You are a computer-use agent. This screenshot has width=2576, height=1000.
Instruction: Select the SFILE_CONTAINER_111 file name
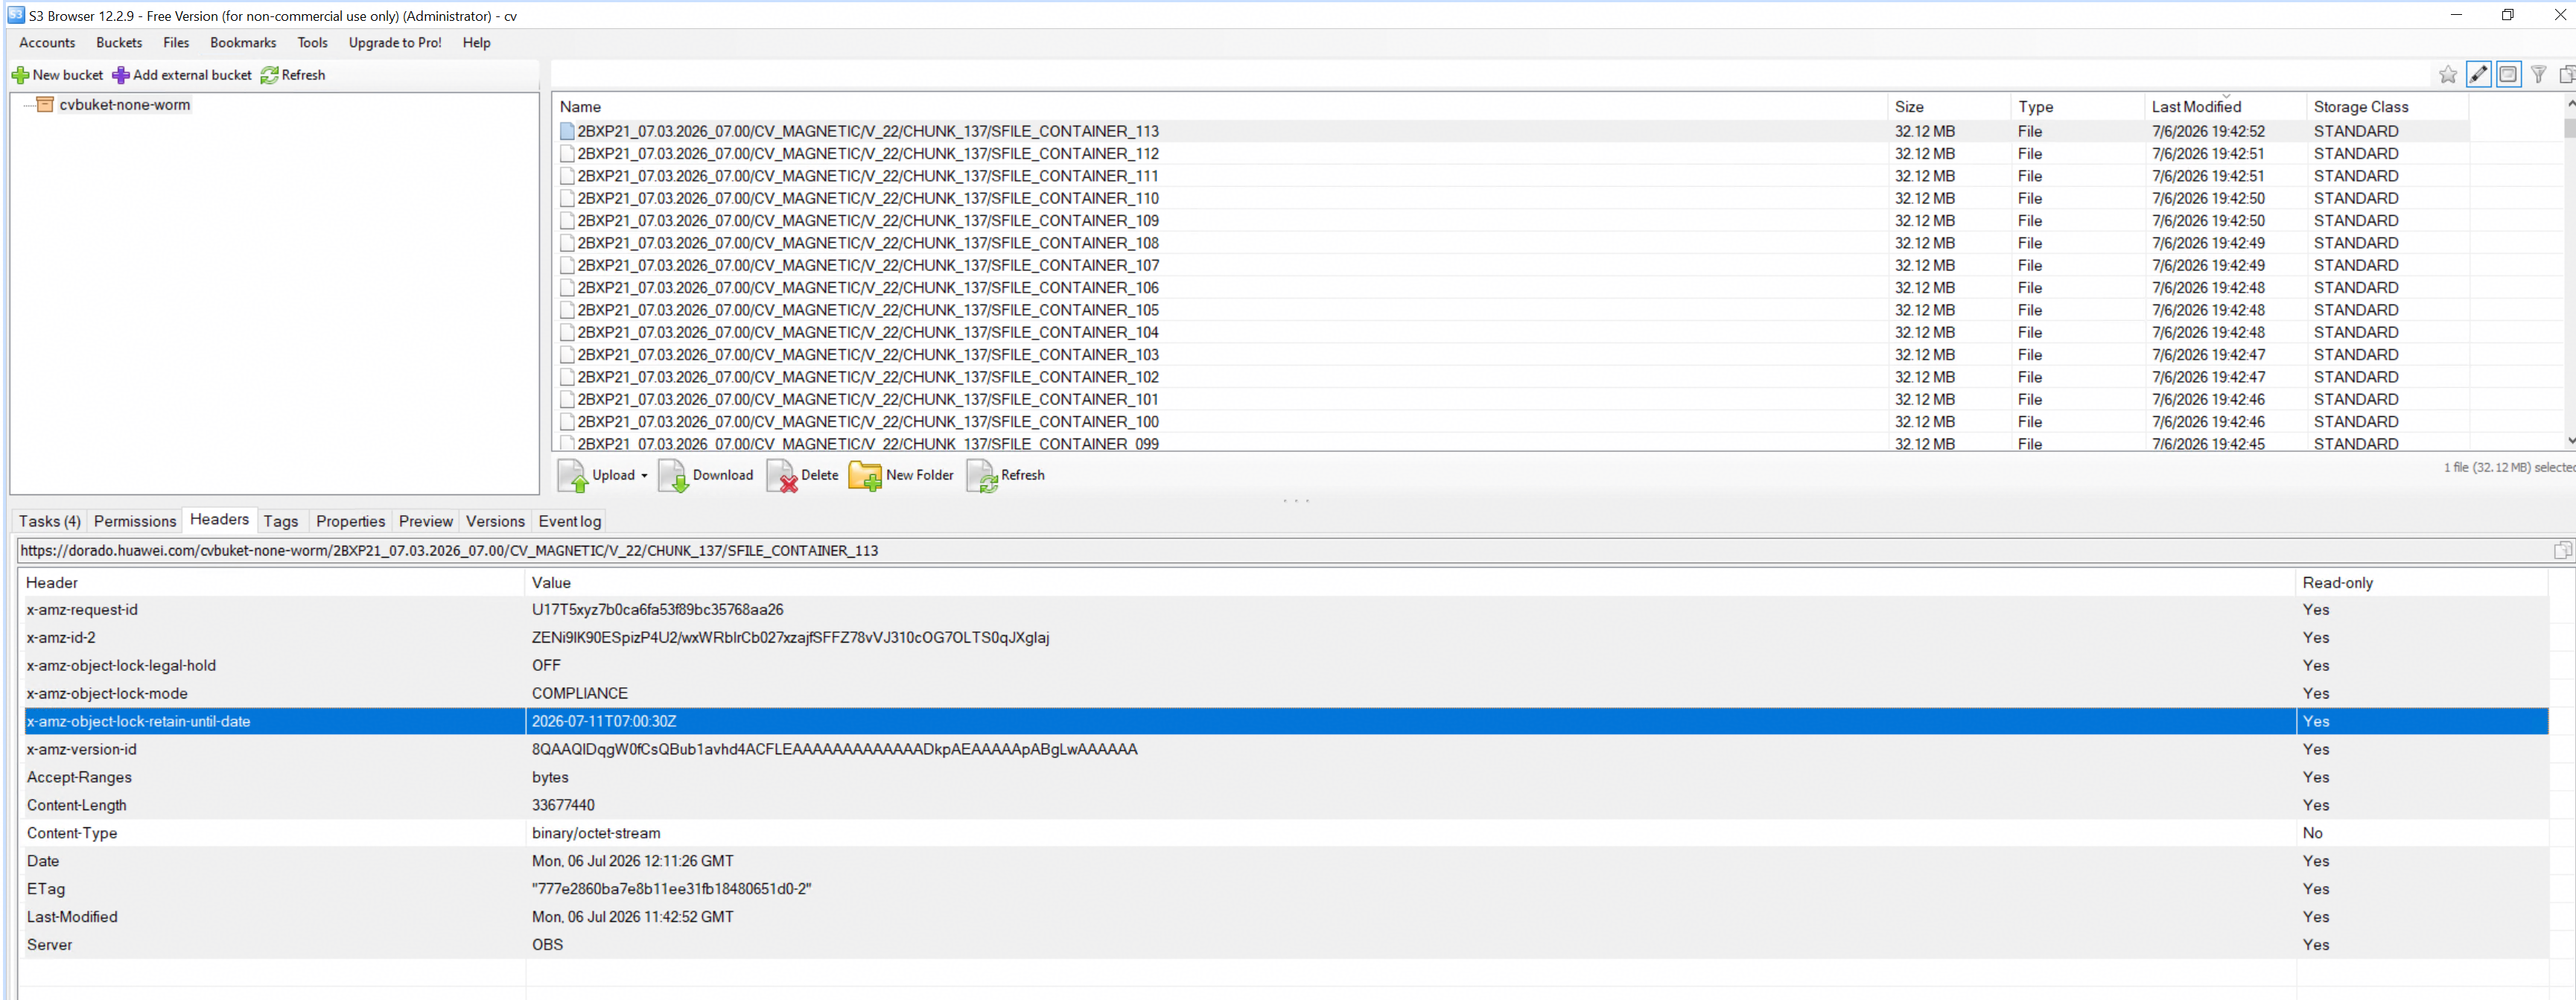pyautogui.click(x=868, y=176)
